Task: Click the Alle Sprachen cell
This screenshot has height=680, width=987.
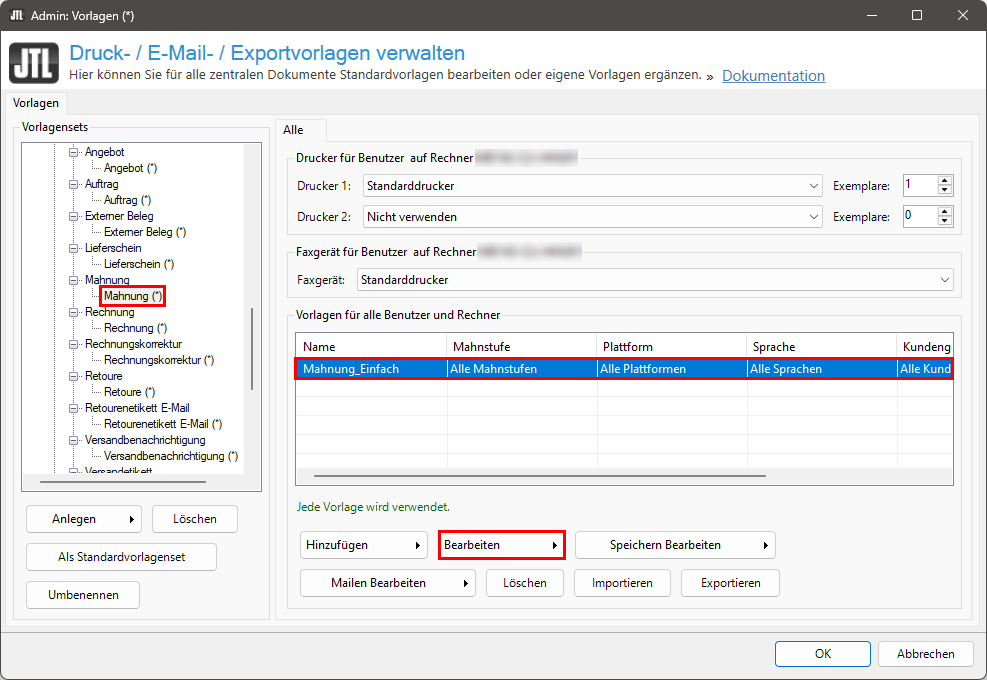Action: click(x=821, y=369)
